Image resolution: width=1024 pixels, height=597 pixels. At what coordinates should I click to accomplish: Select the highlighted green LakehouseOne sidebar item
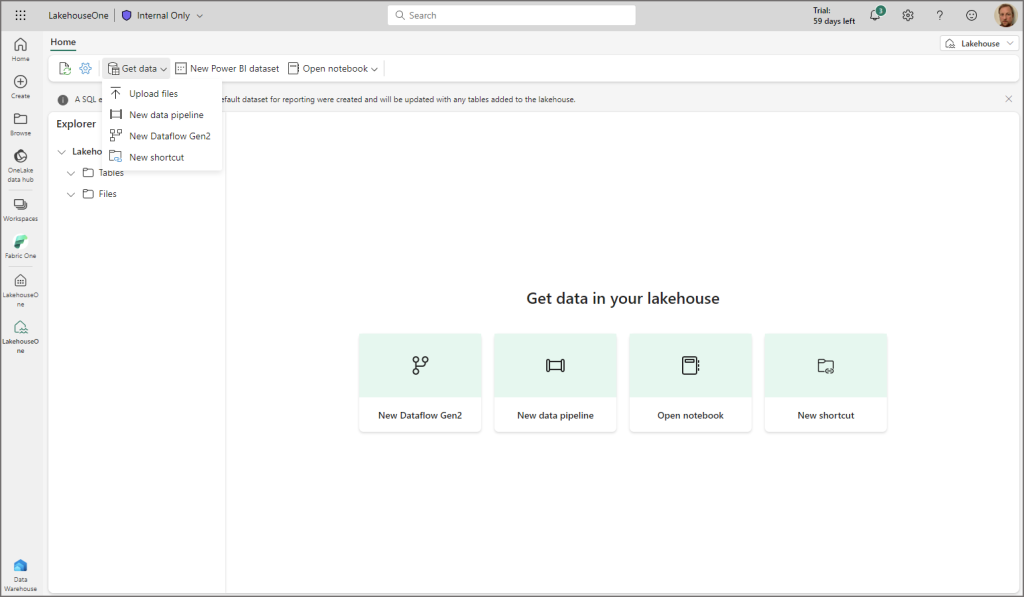(20, 336)
